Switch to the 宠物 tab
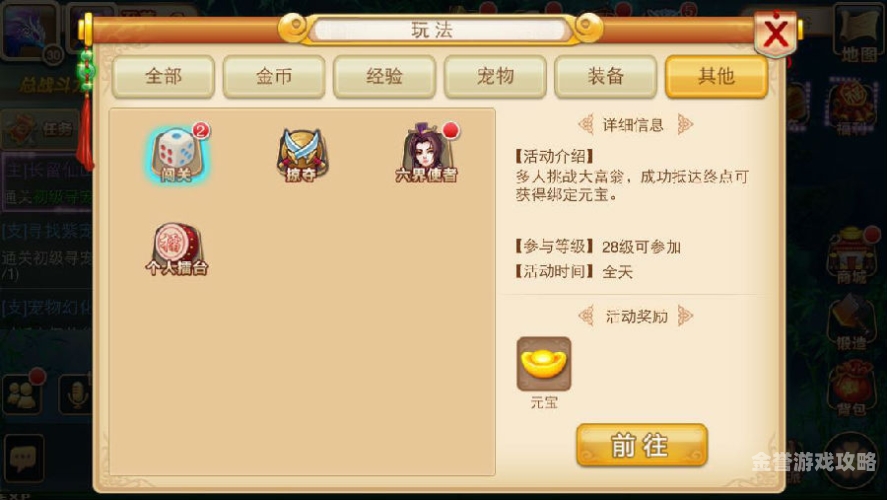This screenshot has width=887, height=500. (x=495, y=76)
